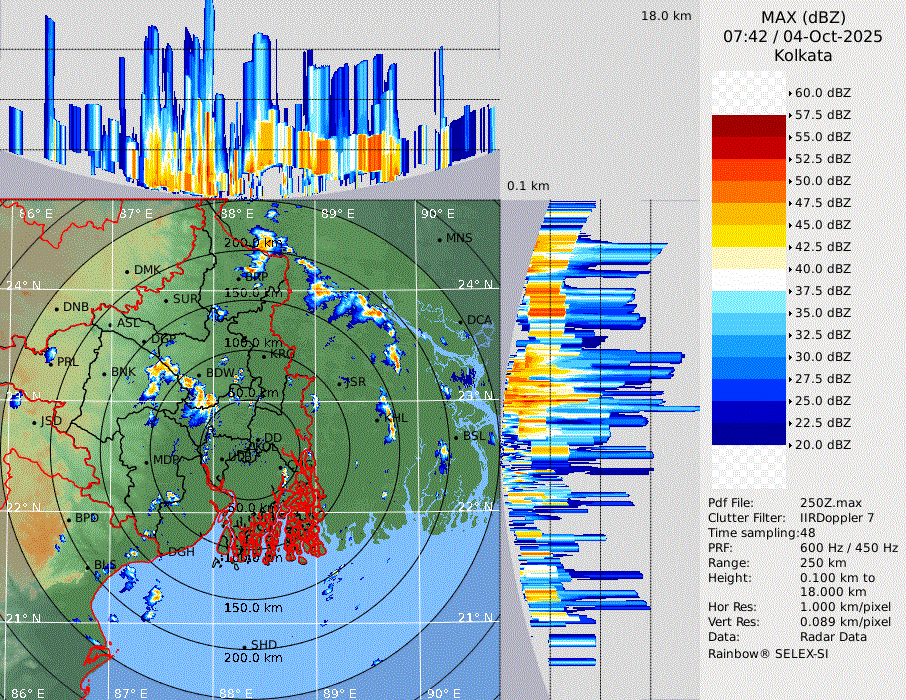Screen dimensions: 906x700
Task: Click the 60.0 dBZ legend label
Action: pos(822,93)
